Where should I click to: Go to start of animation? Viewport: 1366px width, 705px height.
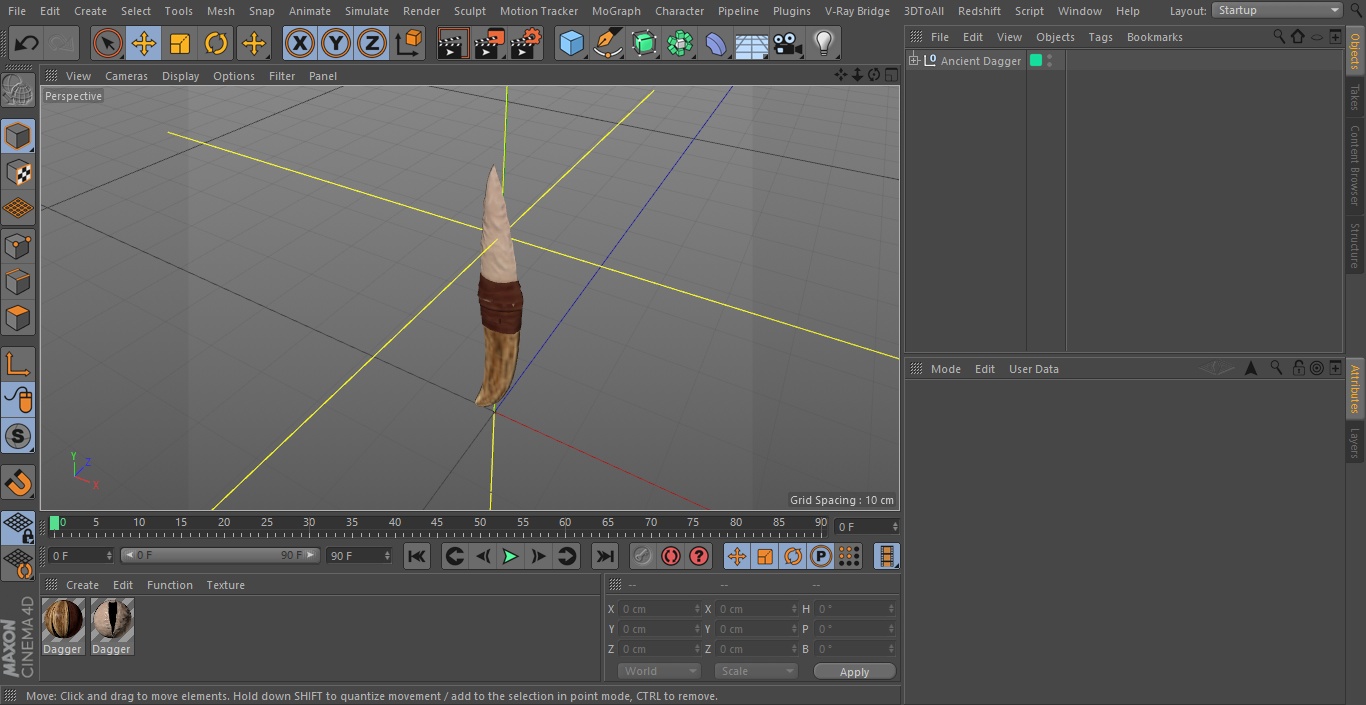pos(417,556)
